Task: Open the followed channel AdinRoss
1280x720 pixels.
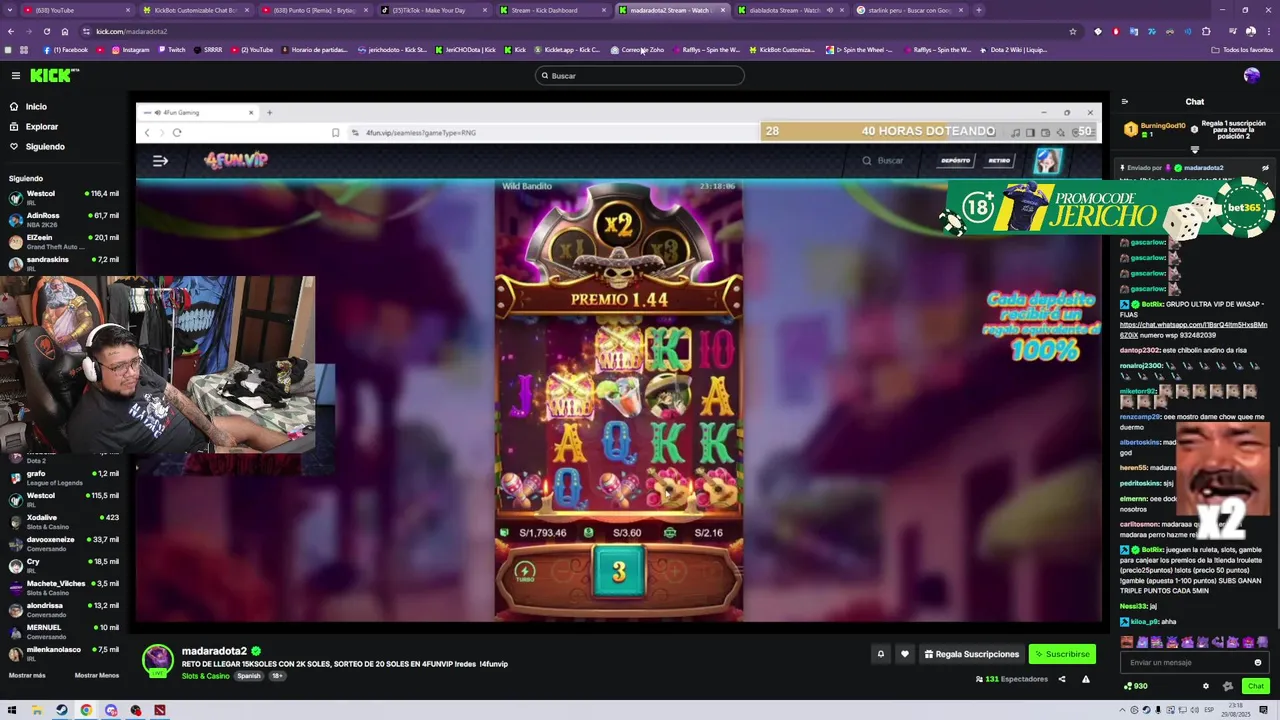Action: (x=64, y=220)
